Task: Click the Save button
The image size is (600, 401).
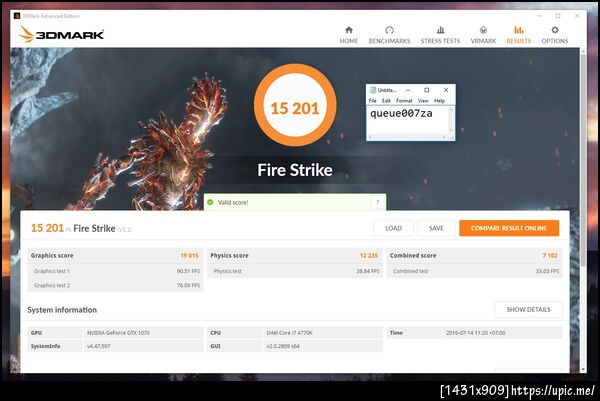Action: [436, 228]
